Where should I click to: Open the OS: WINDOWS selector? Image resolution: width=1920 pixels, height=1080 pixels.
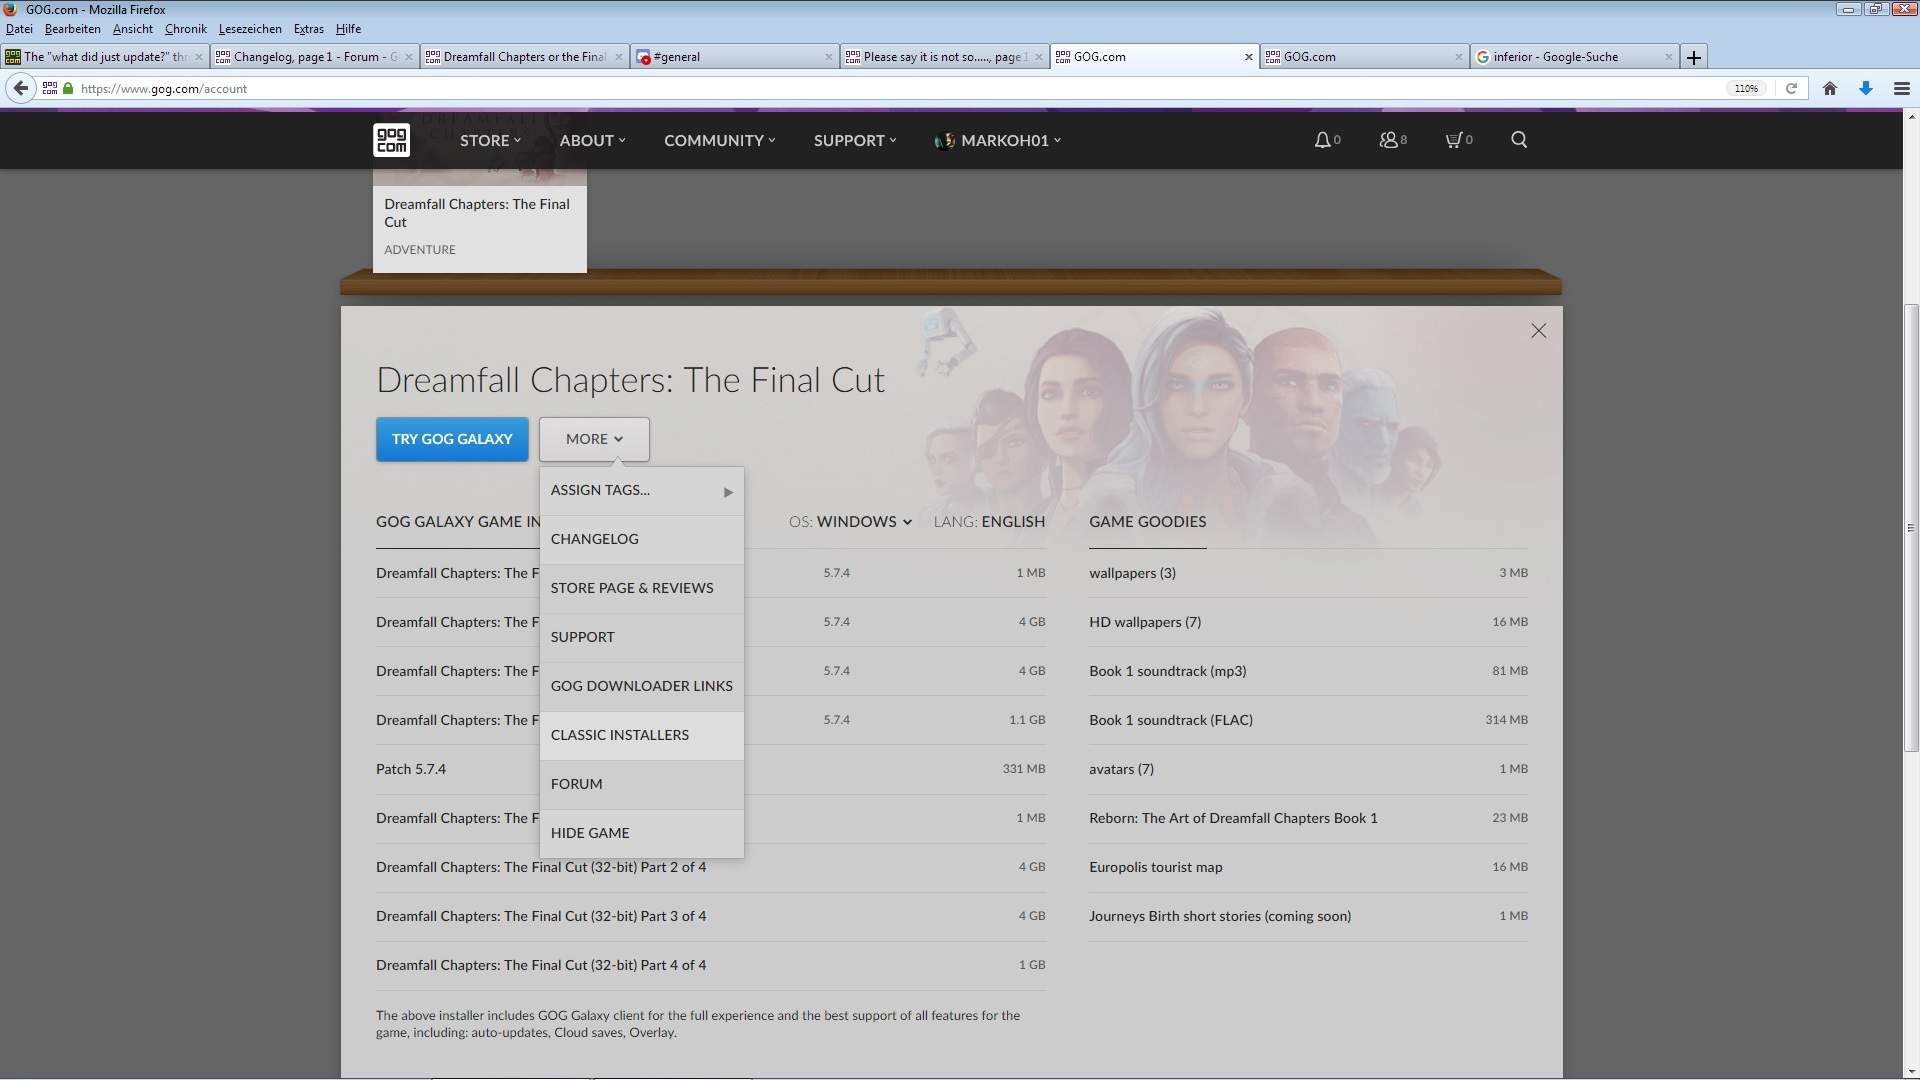coord(850,522)
